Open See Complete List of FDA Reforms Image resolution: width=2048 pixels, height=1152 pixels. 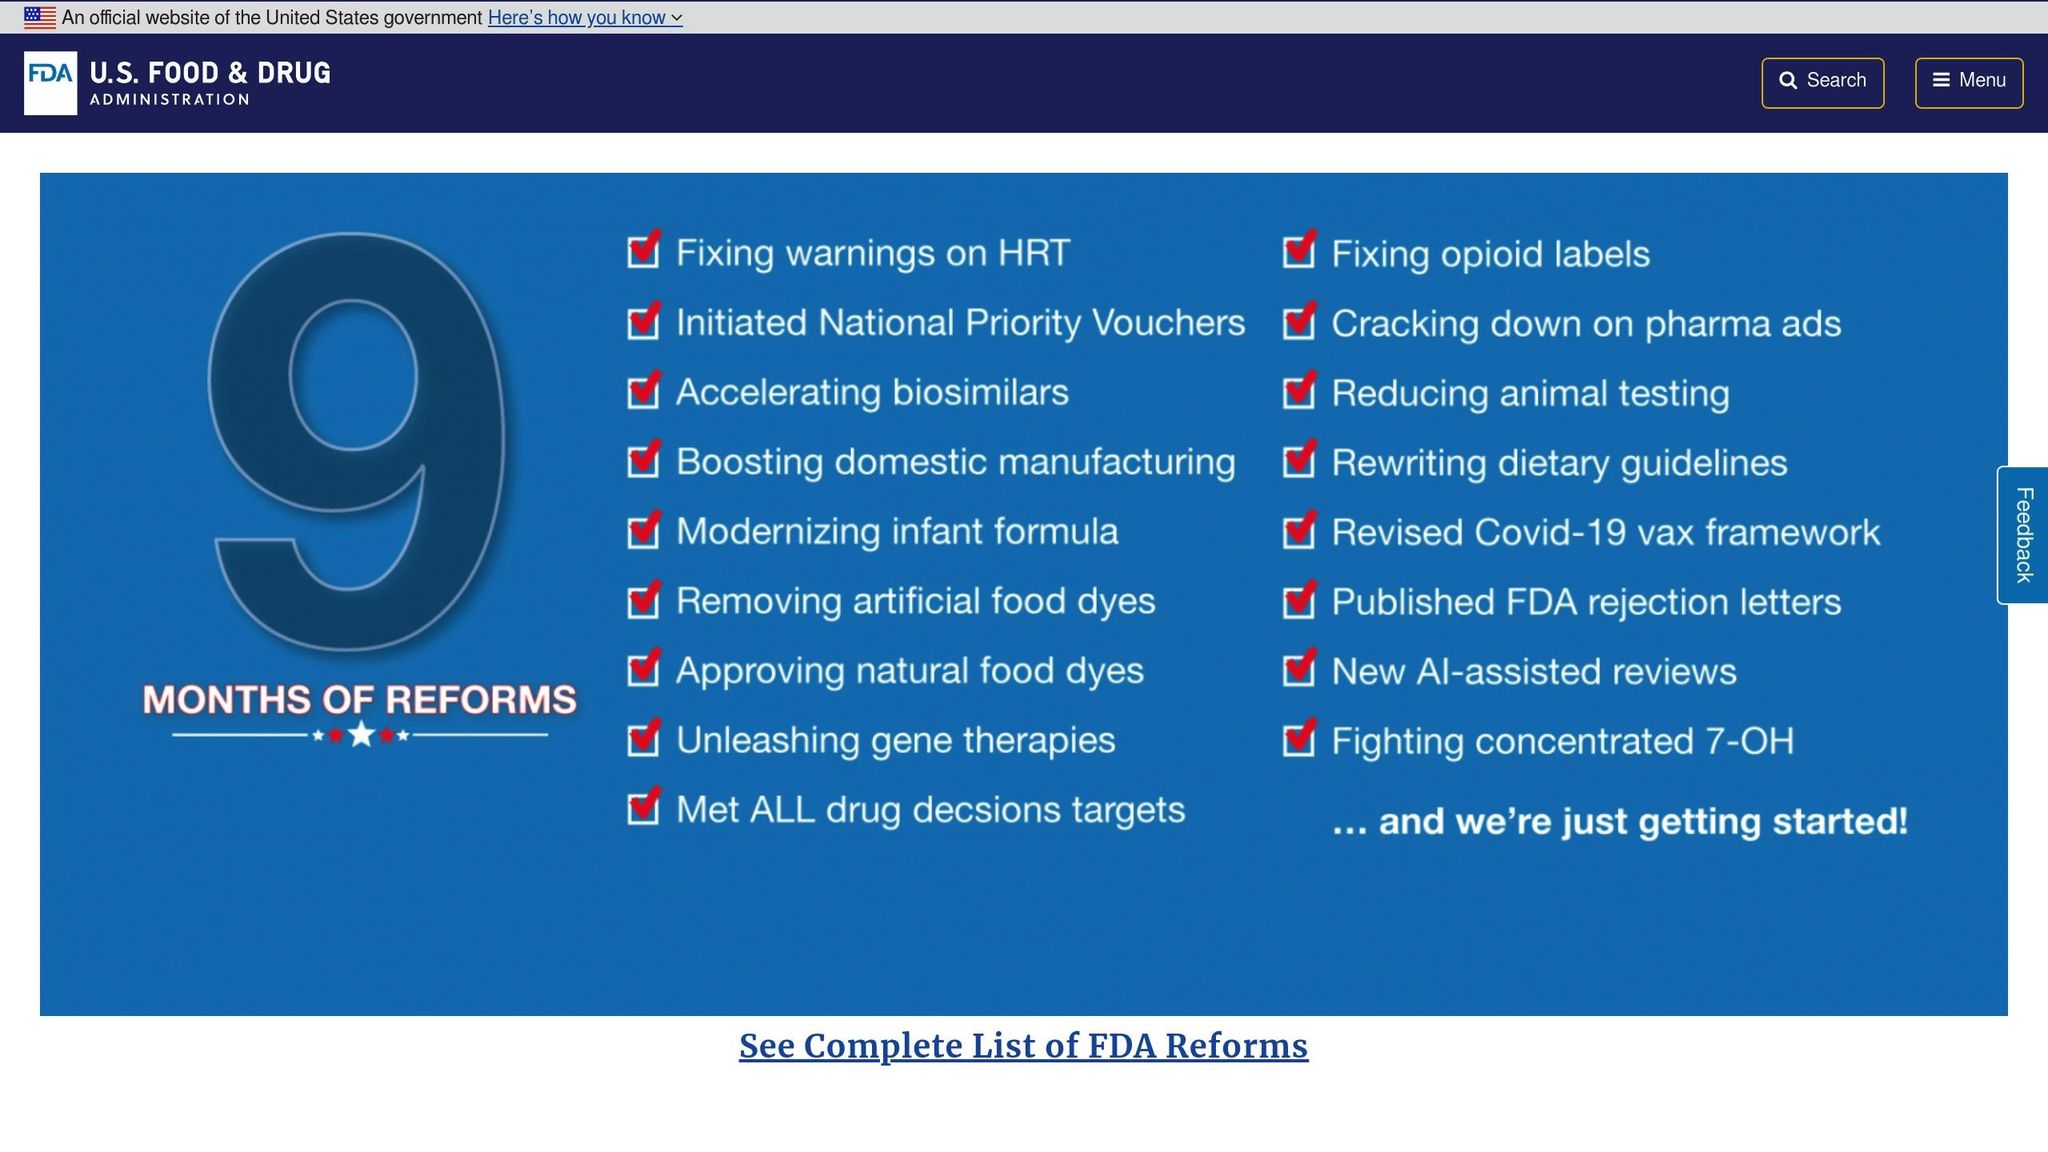tap(1023, 1046)
